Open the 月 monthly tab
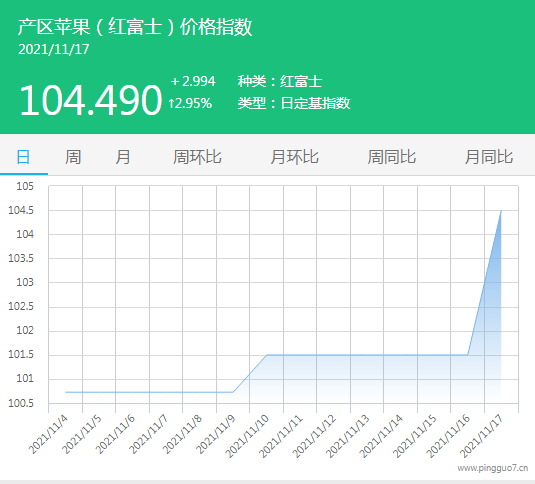This screenshot has width=535, height=484. [x=122, y=157]
